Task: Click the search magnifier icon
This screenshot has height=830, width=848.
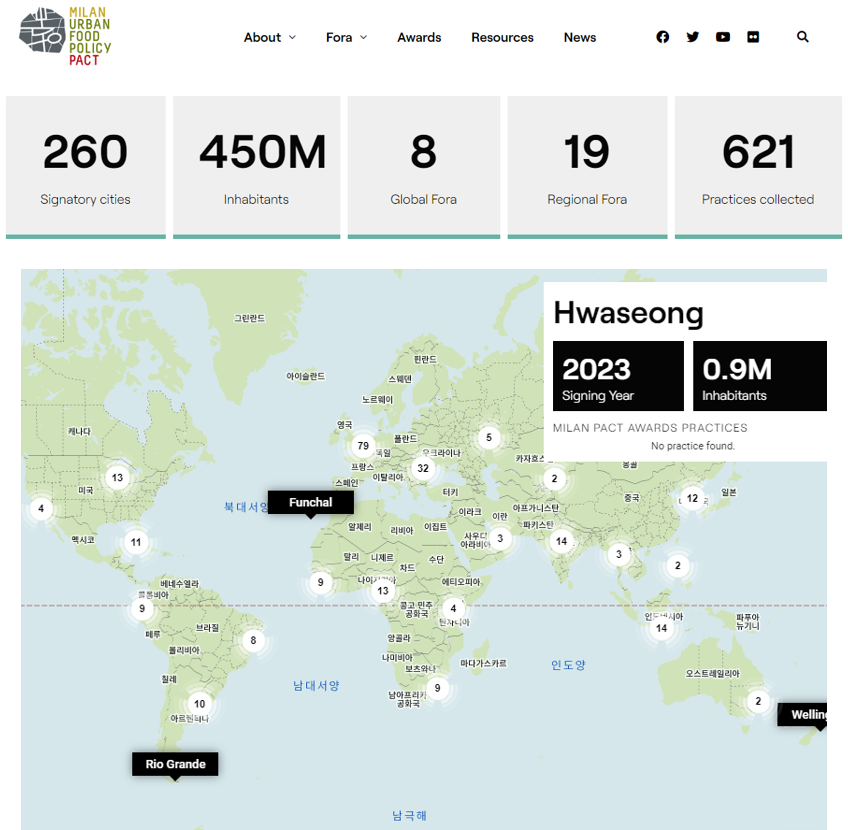Action: 803,37
